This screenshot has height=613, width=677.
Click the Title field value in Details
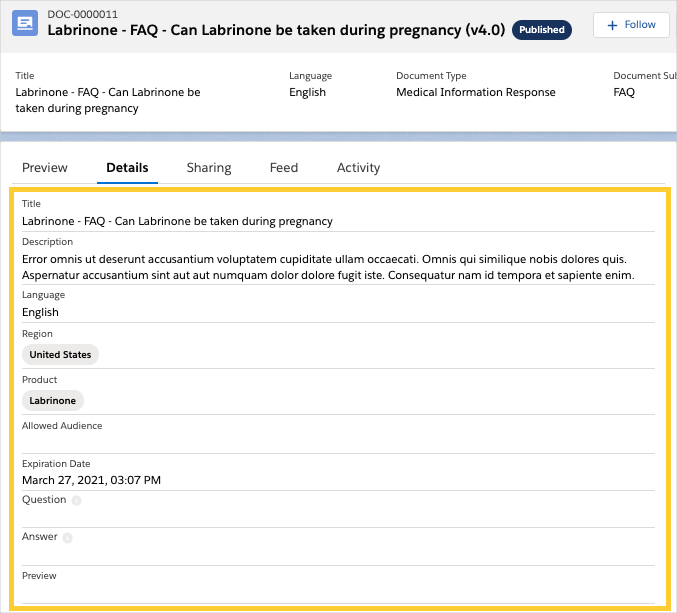[177, 221]
